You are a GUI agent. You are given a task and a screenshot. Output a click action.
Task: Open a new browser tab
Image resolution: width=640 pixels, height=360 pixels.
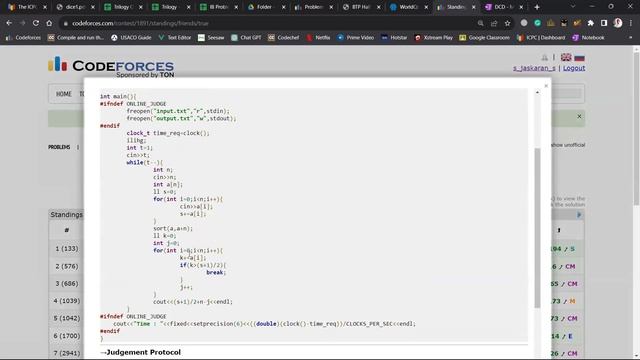pos(537,7)
